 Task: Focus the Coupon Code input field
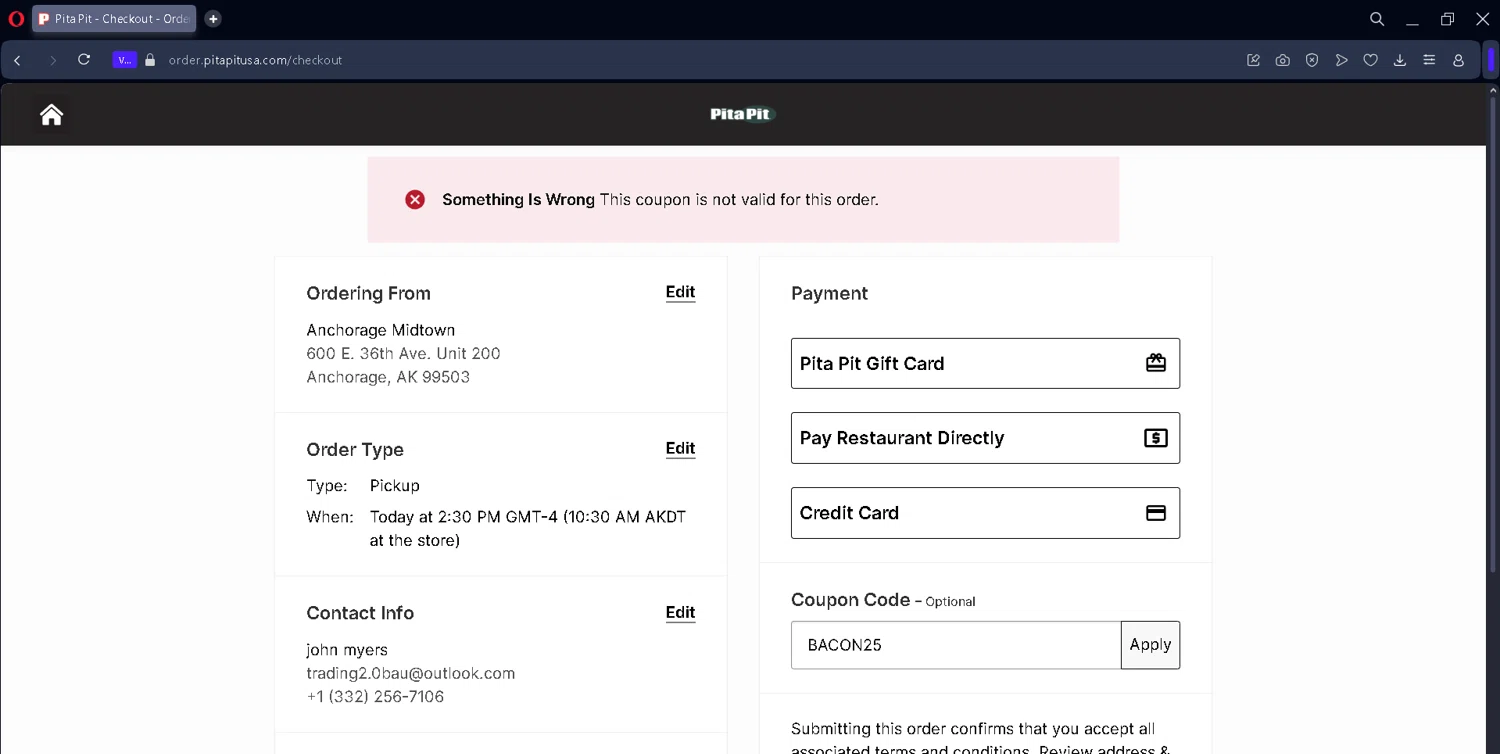pyautogui.click(x=956, y=645)
